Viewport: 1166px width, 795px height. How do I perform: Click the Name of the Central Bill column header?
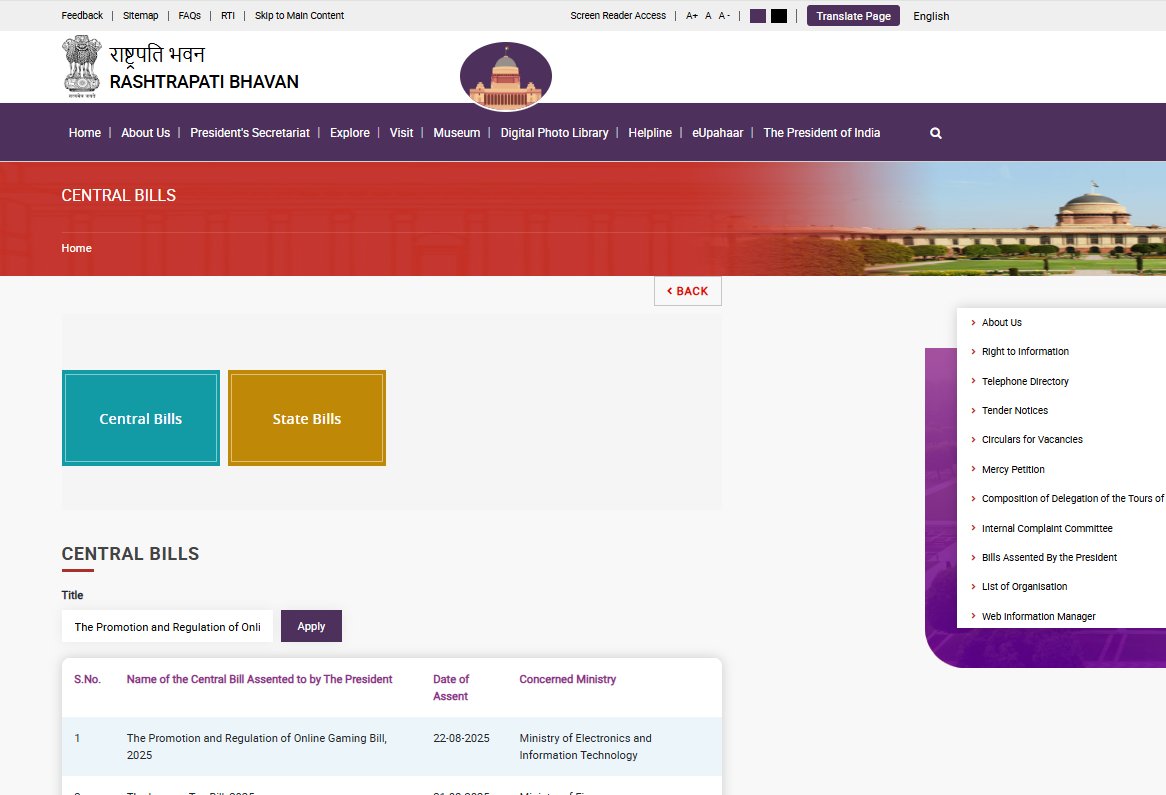(260, 679)
